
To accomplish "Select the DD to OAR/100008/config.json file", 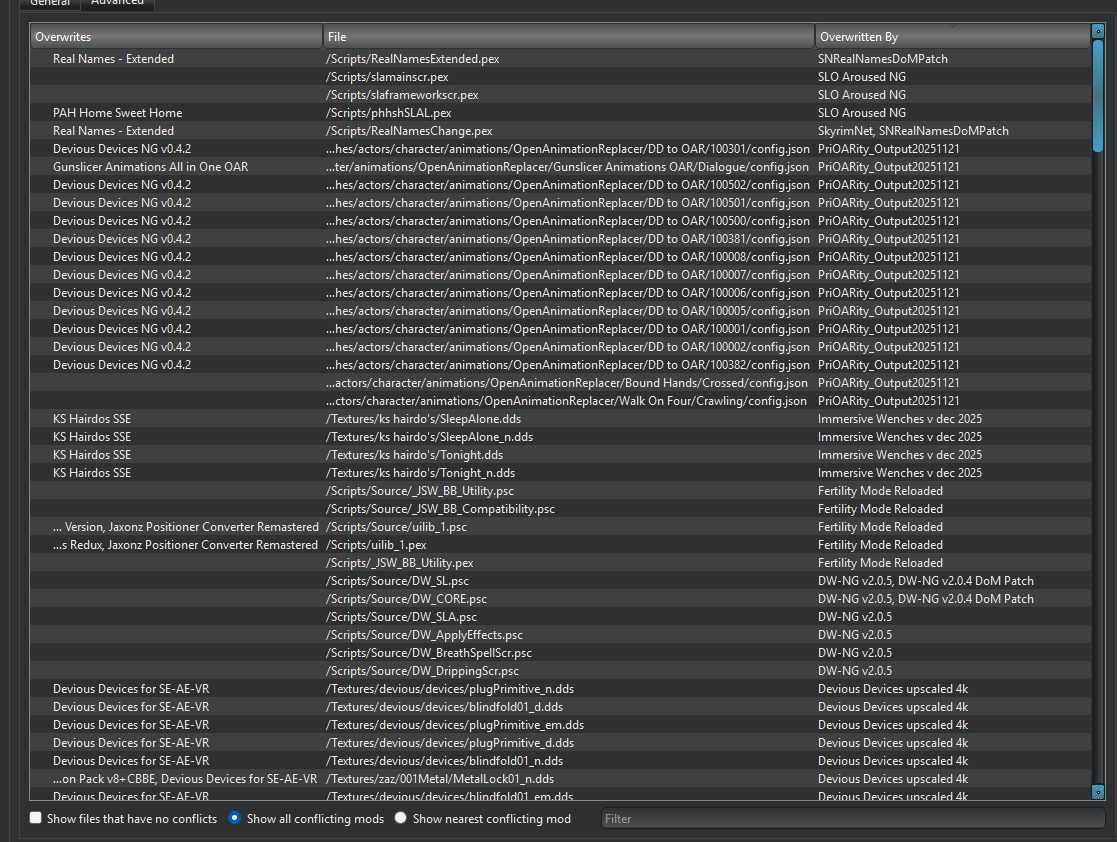I will tap(568, 256).
